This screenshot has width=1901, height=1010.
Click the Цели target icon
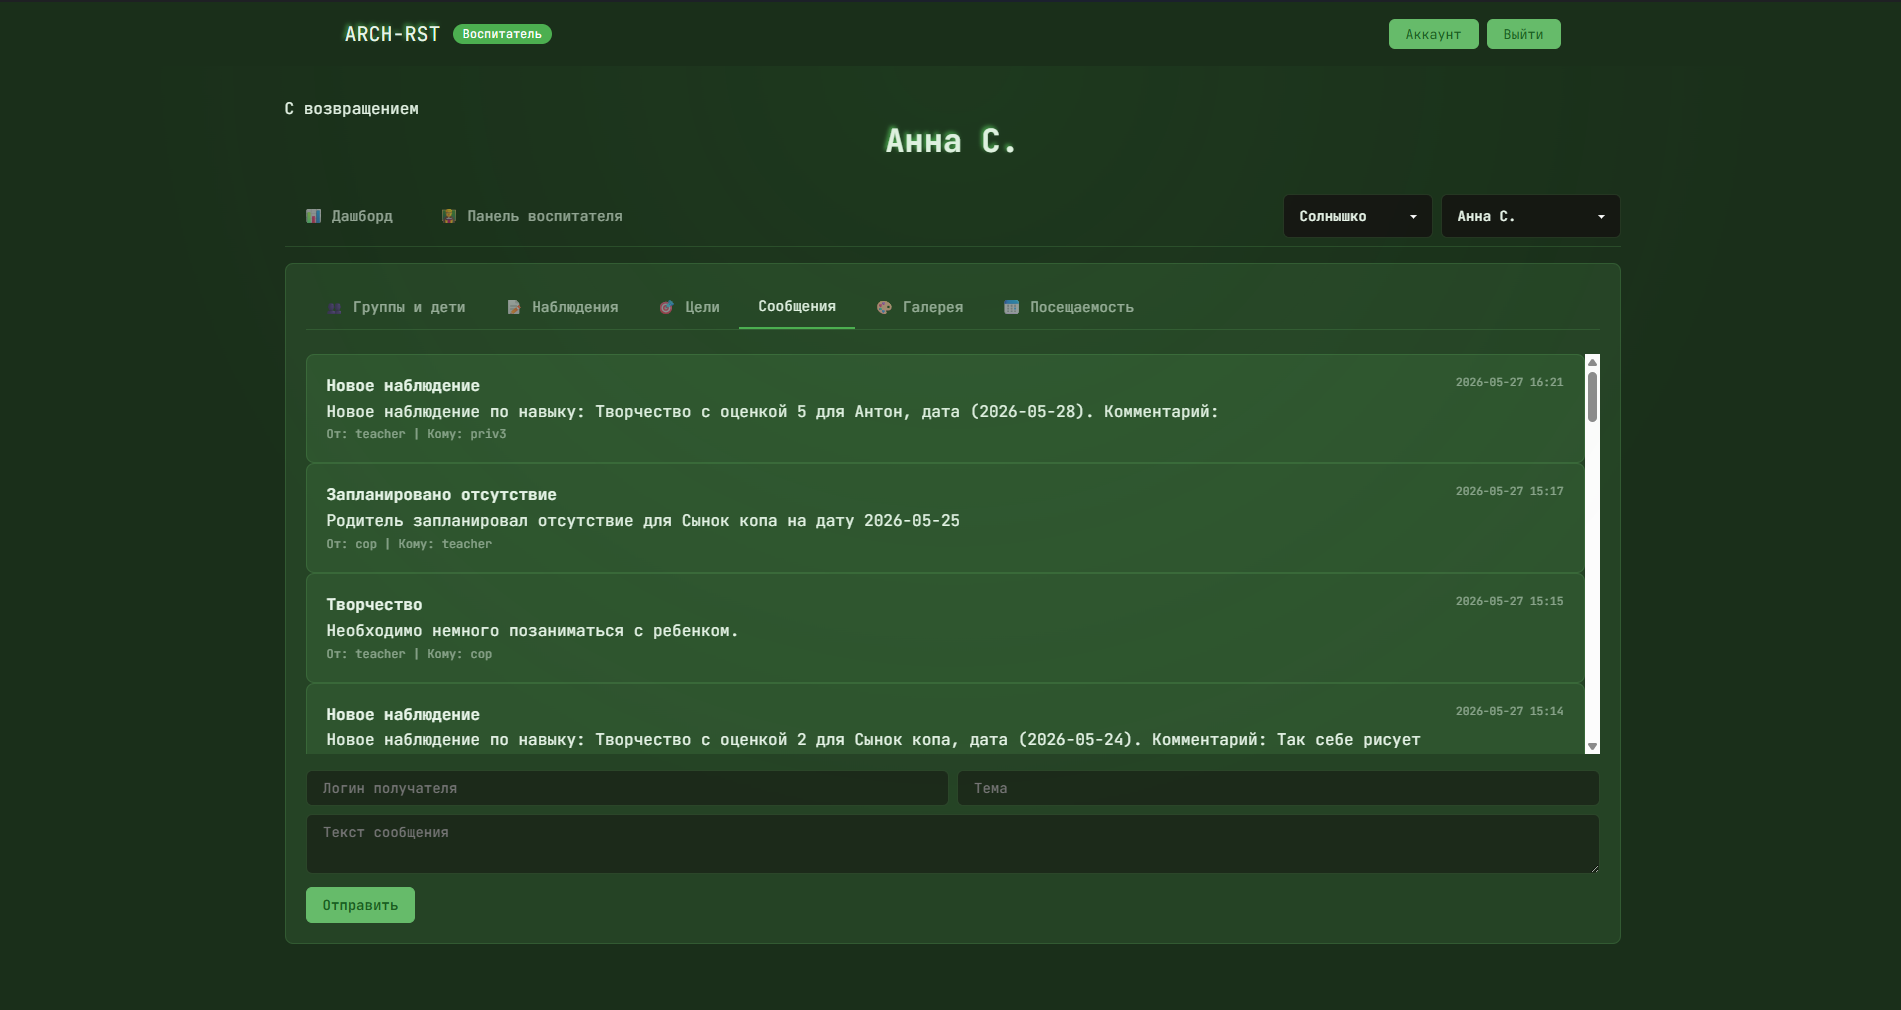(x=667, y=307)
